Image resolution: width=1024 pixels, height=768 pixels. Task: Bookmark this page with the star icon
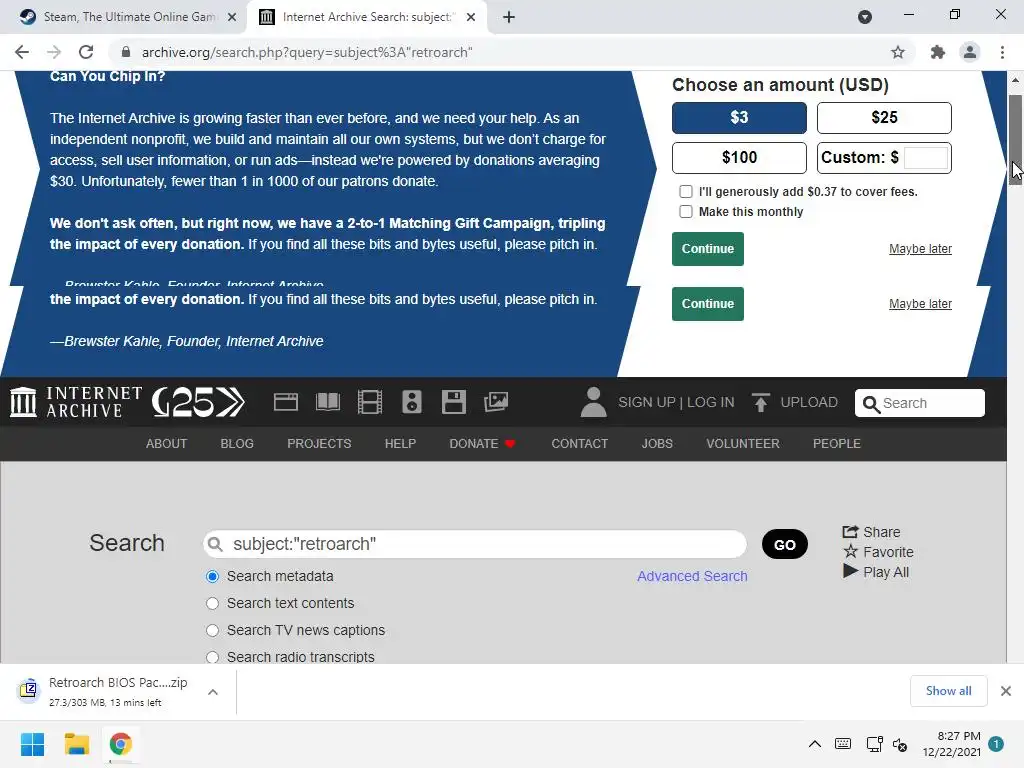tap(898, 52)
